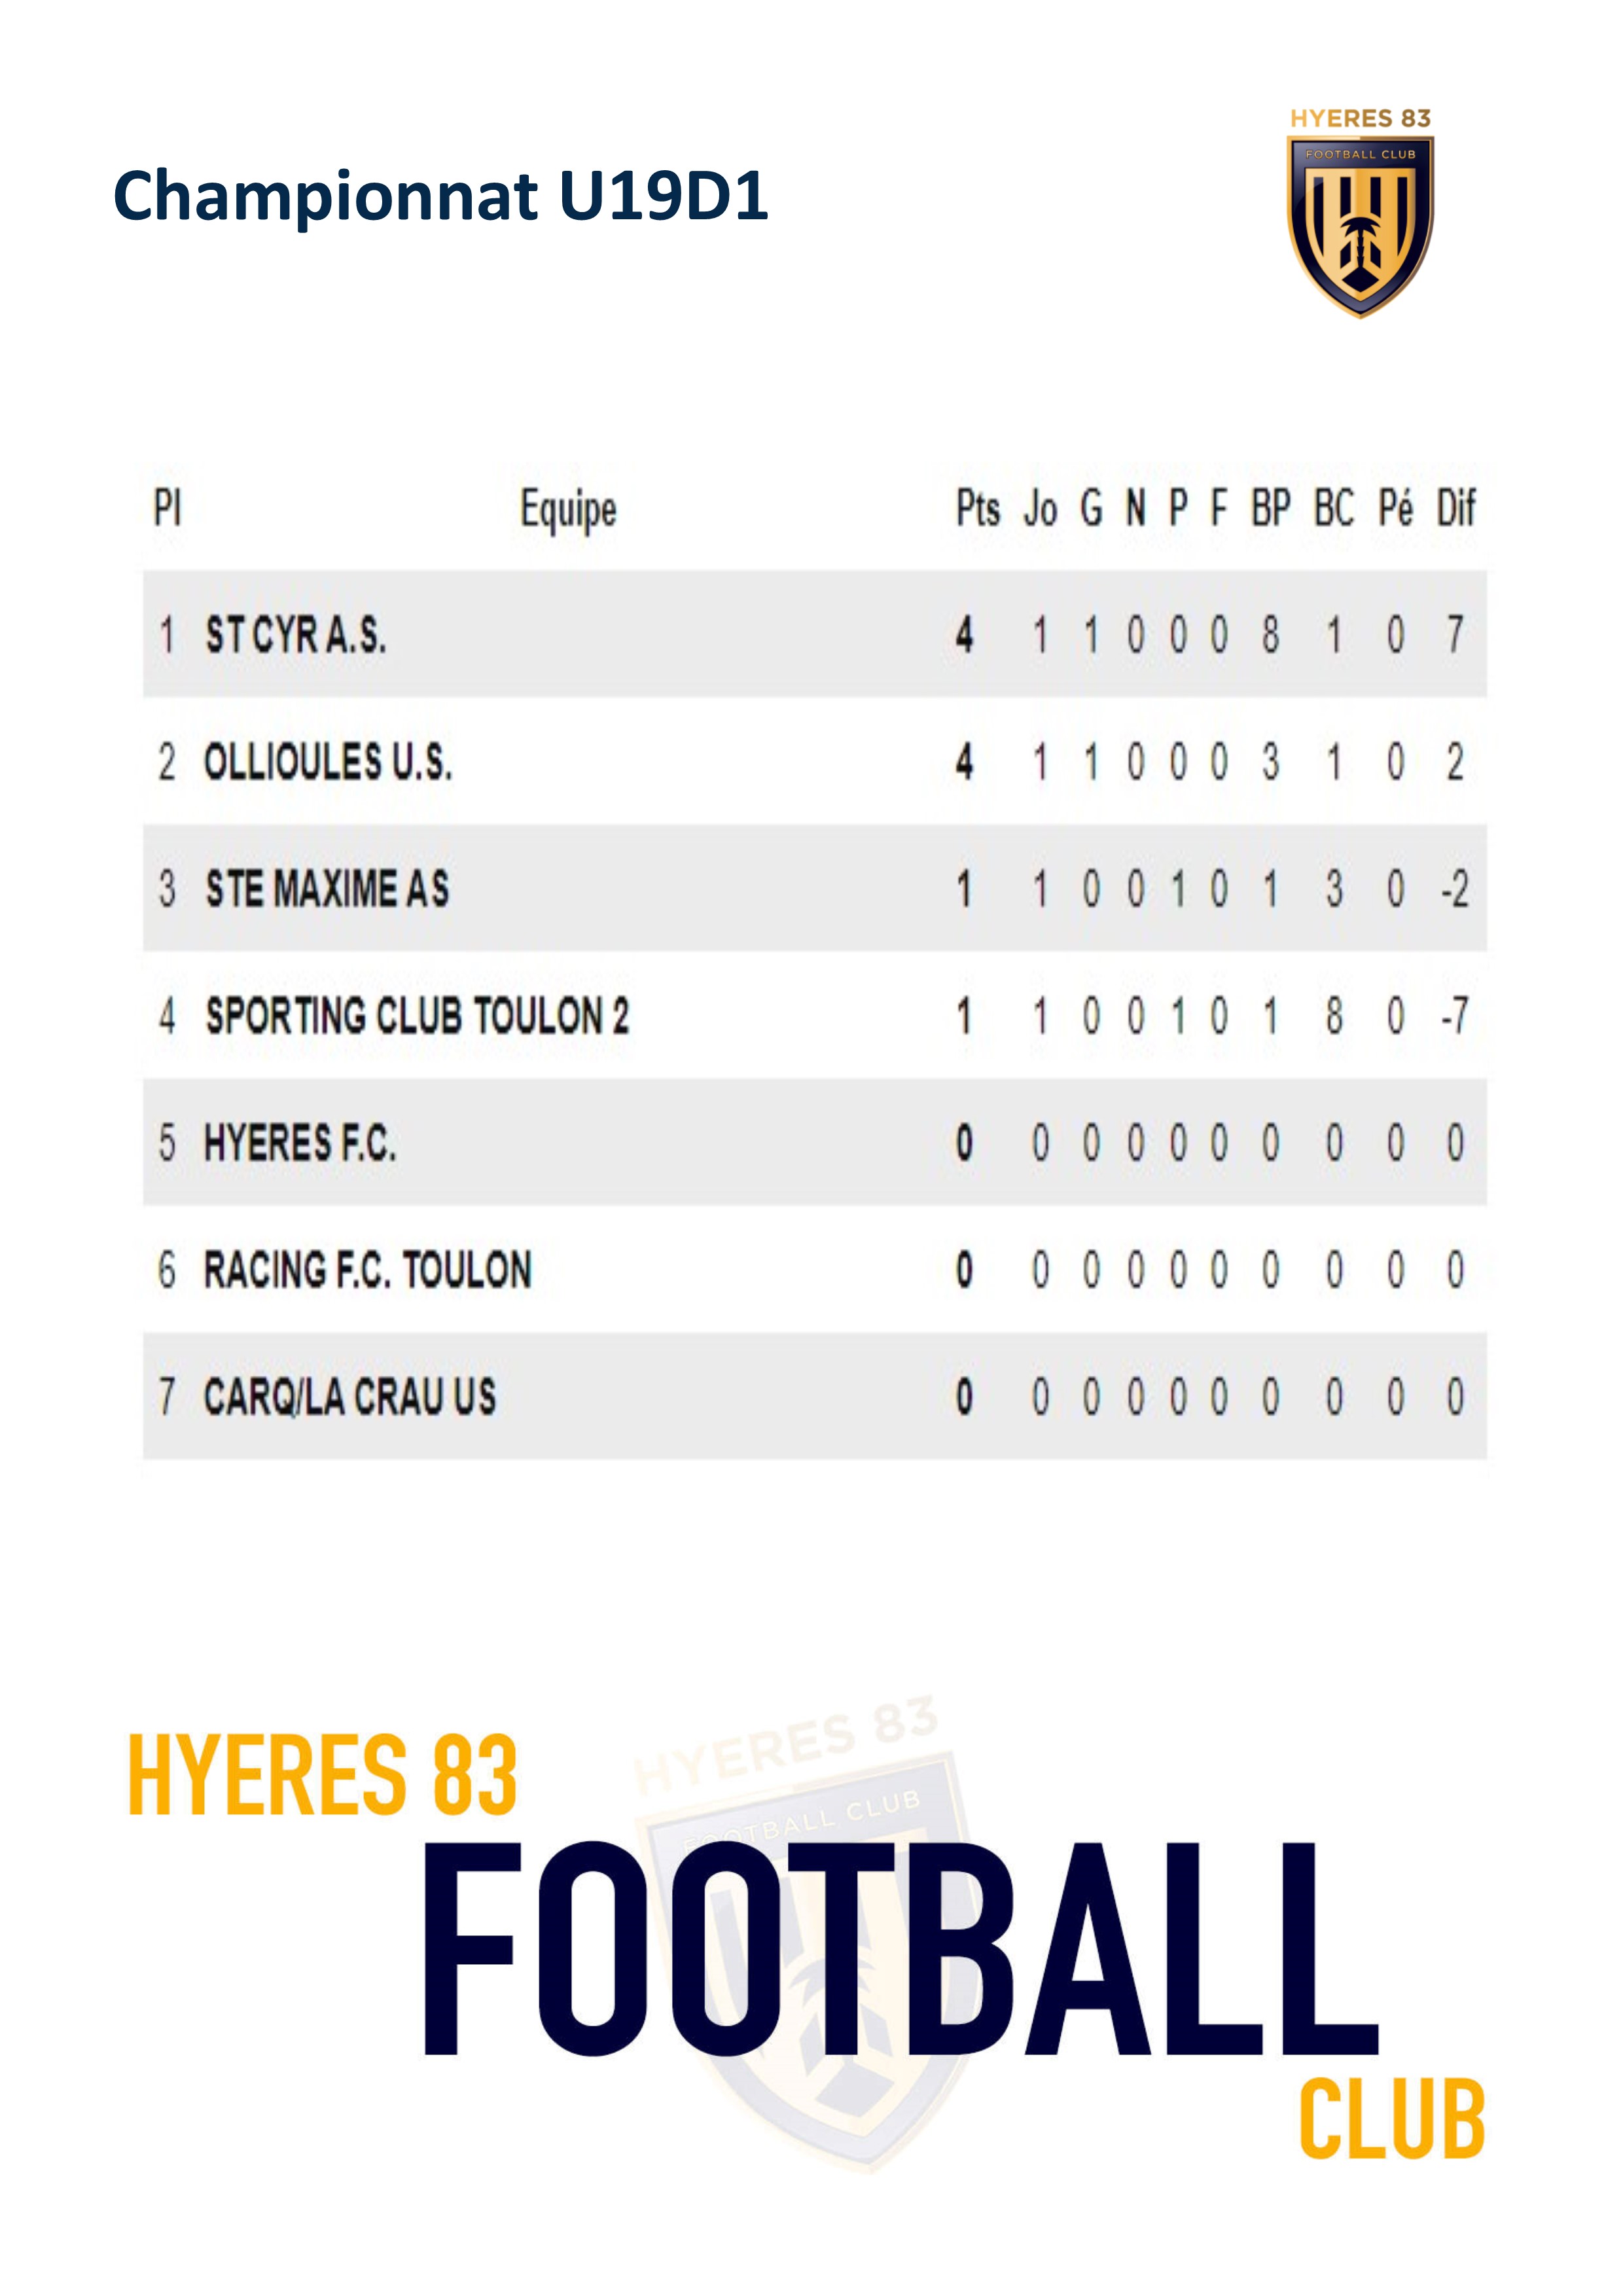Click the Dif column header
1623x2296 pixels.
1456,508
